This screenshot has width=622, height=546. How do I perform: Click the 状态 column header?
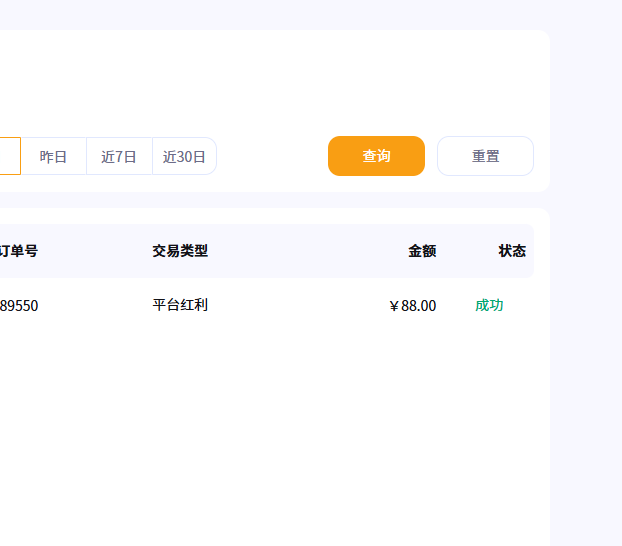[x=512, y=251]
